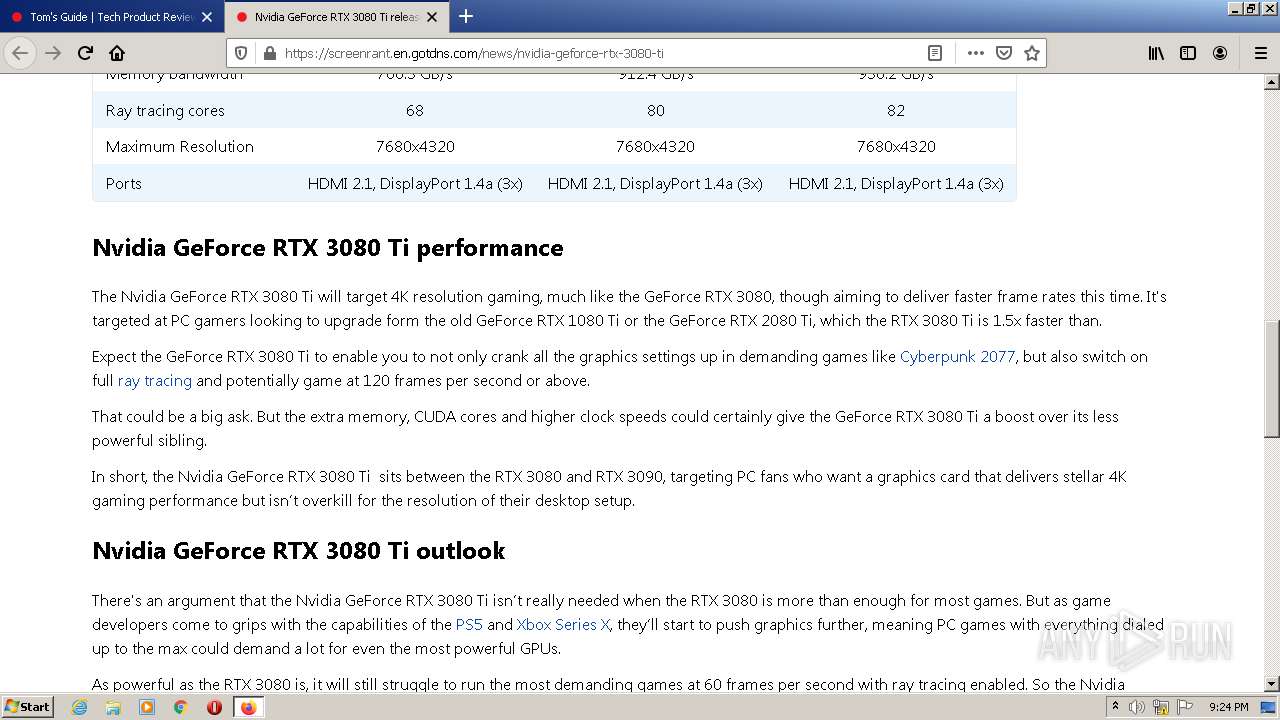This screenshot has height=720, width=1280.
Task: Follow the ray tracing link
Action: [x=154, y=381]
